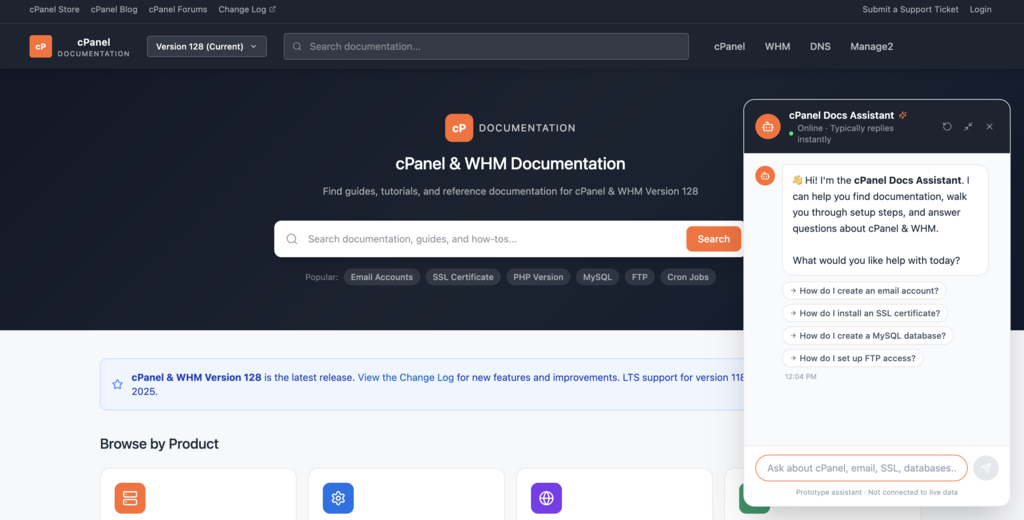Pick the "How do I create a MySQL database?" suggestion
1024x520 pixels.
(x=867, y=336)
